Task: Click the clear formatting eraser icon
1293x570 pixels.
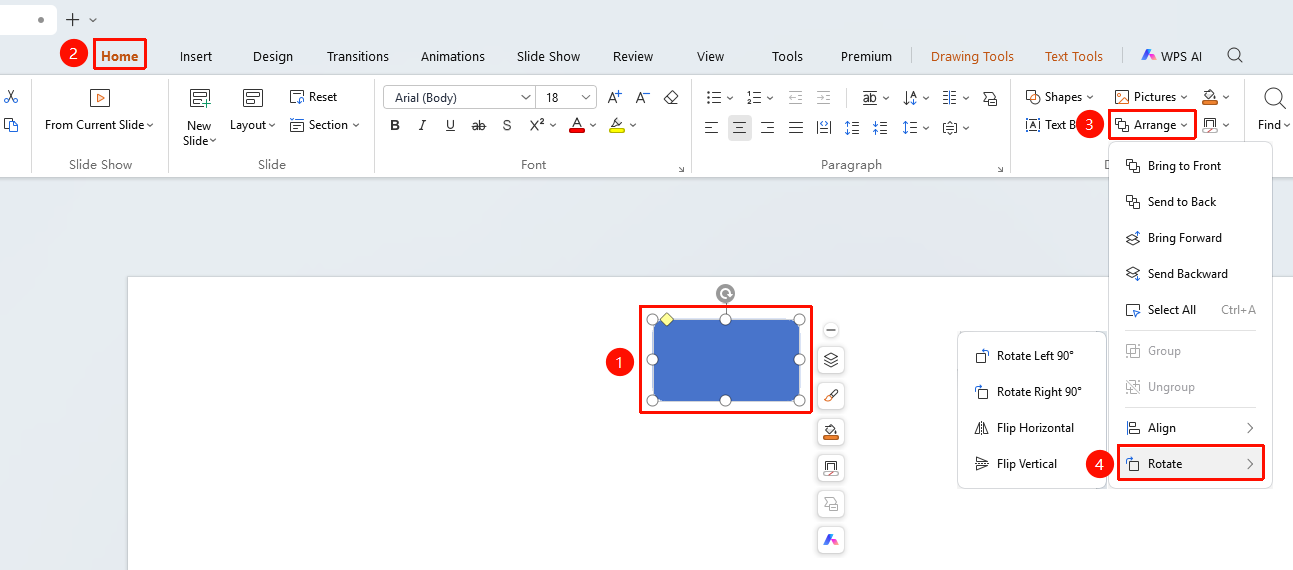Action: tap(671, 97)
